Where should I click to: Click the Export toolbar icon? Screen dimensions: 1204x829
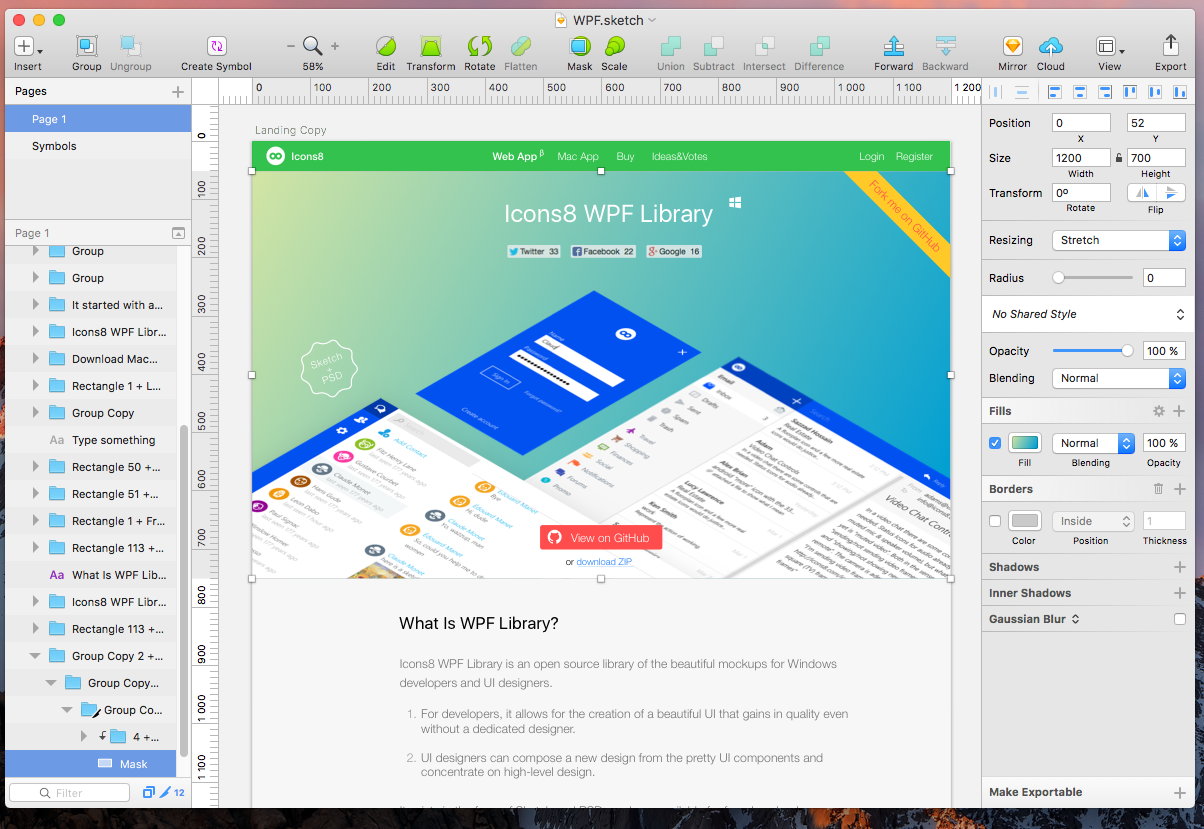[1171, 46]
